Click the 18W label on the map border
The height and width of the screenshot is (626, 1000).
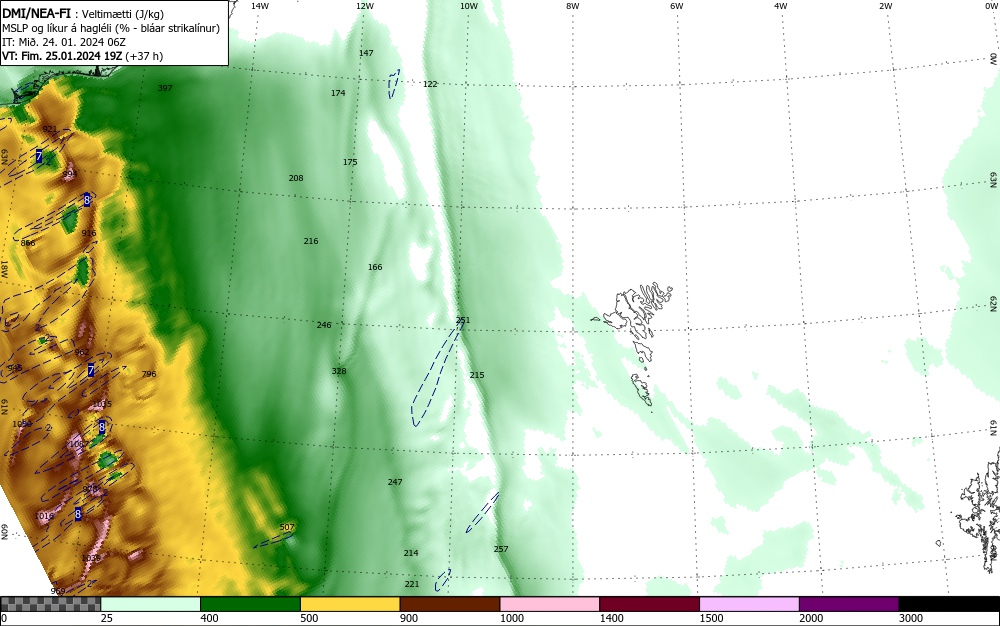click(4, 268)
